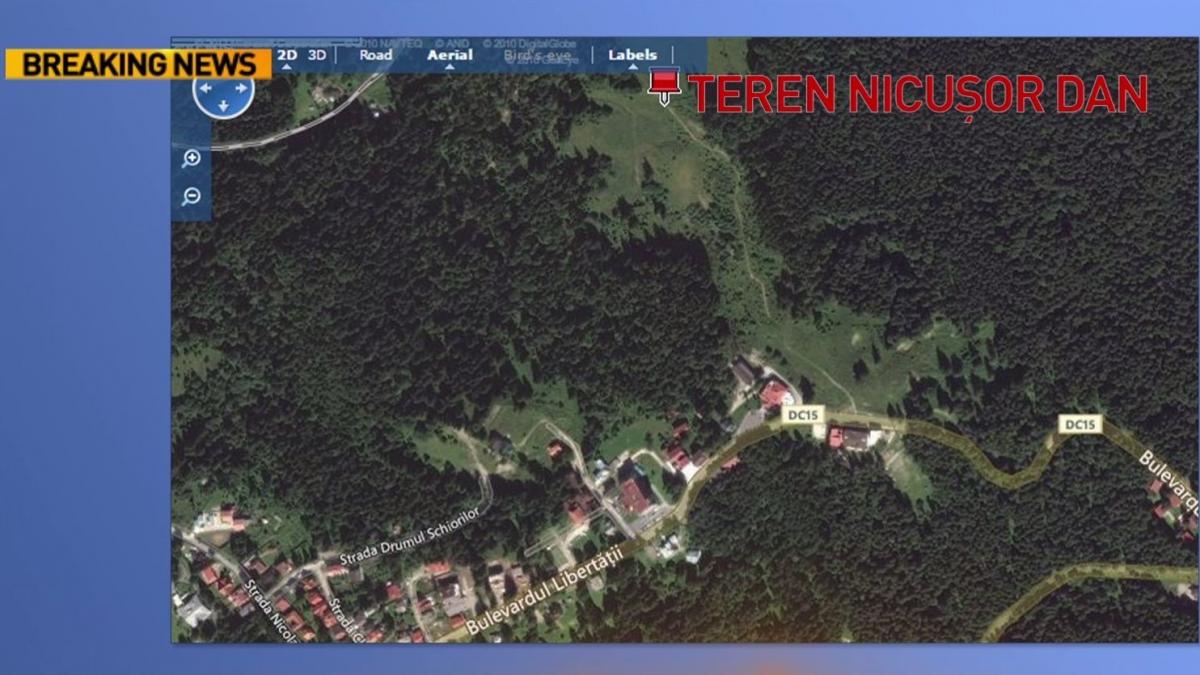Select the zoom in magnifier icon
The height and width of the screenshot is (675, 1200).
191,158
